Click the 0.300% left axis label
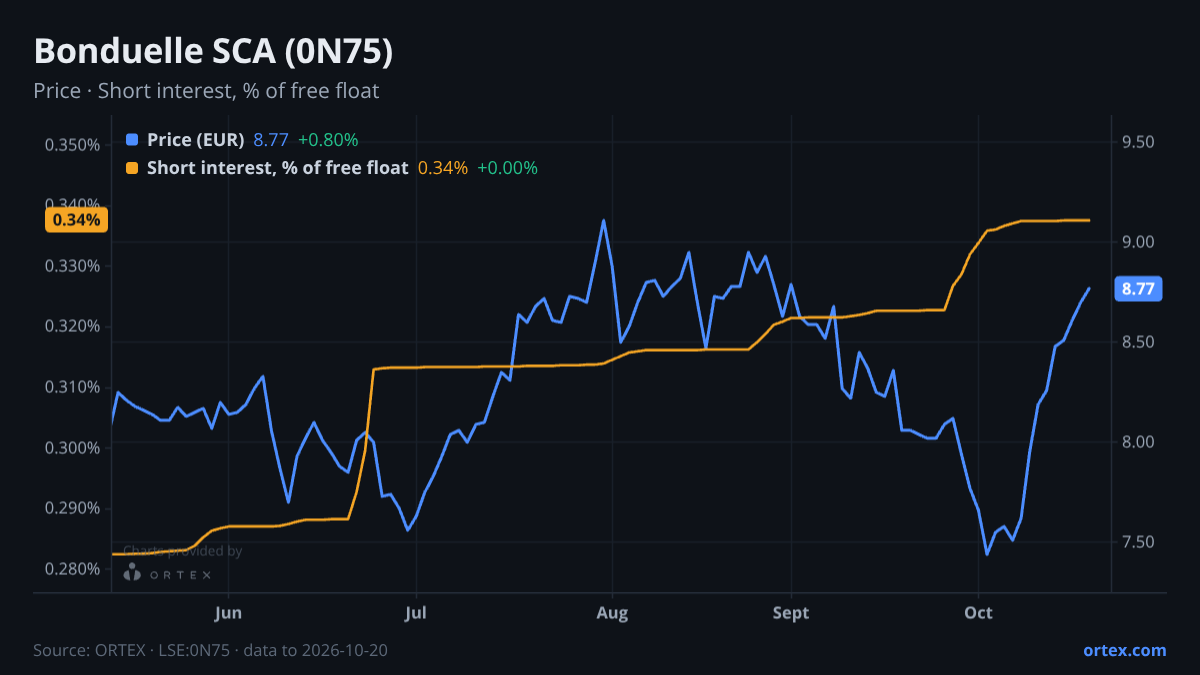 click(x=72, y=447)
